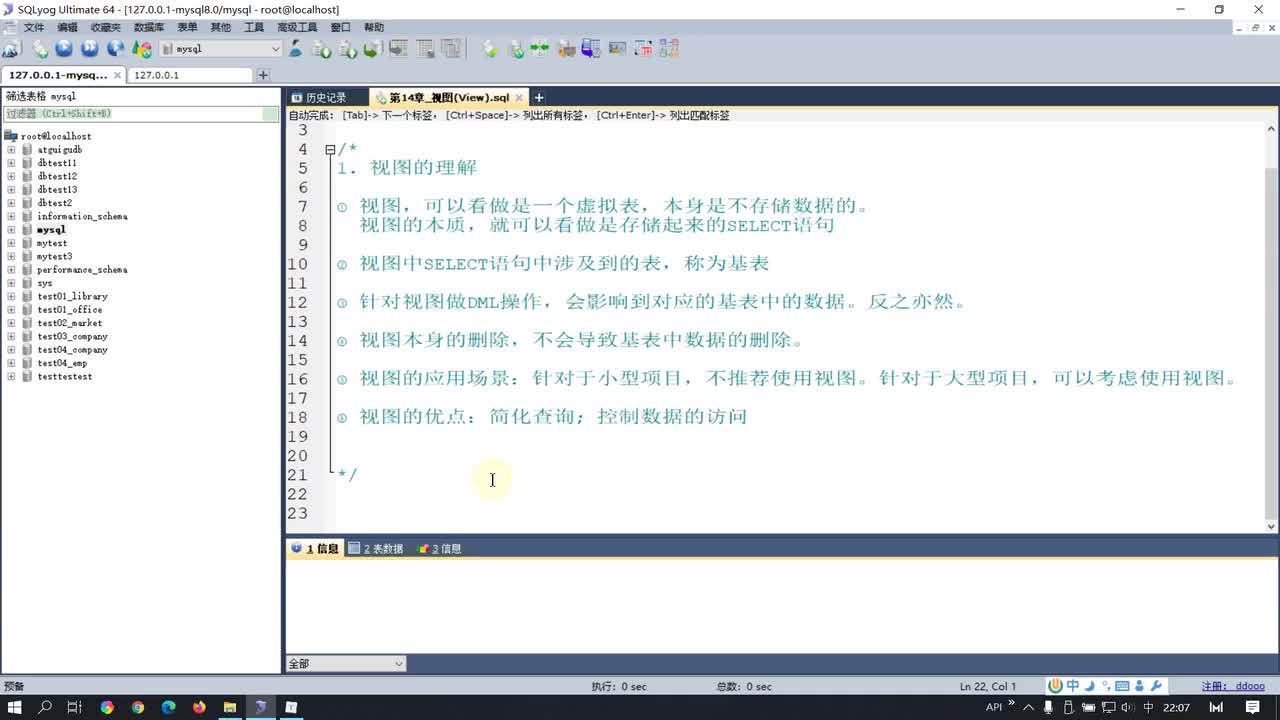Select the 第14章_视图(View).sql tab
The height and width of the screenshot is (720, 1280).
coord(448,98)
